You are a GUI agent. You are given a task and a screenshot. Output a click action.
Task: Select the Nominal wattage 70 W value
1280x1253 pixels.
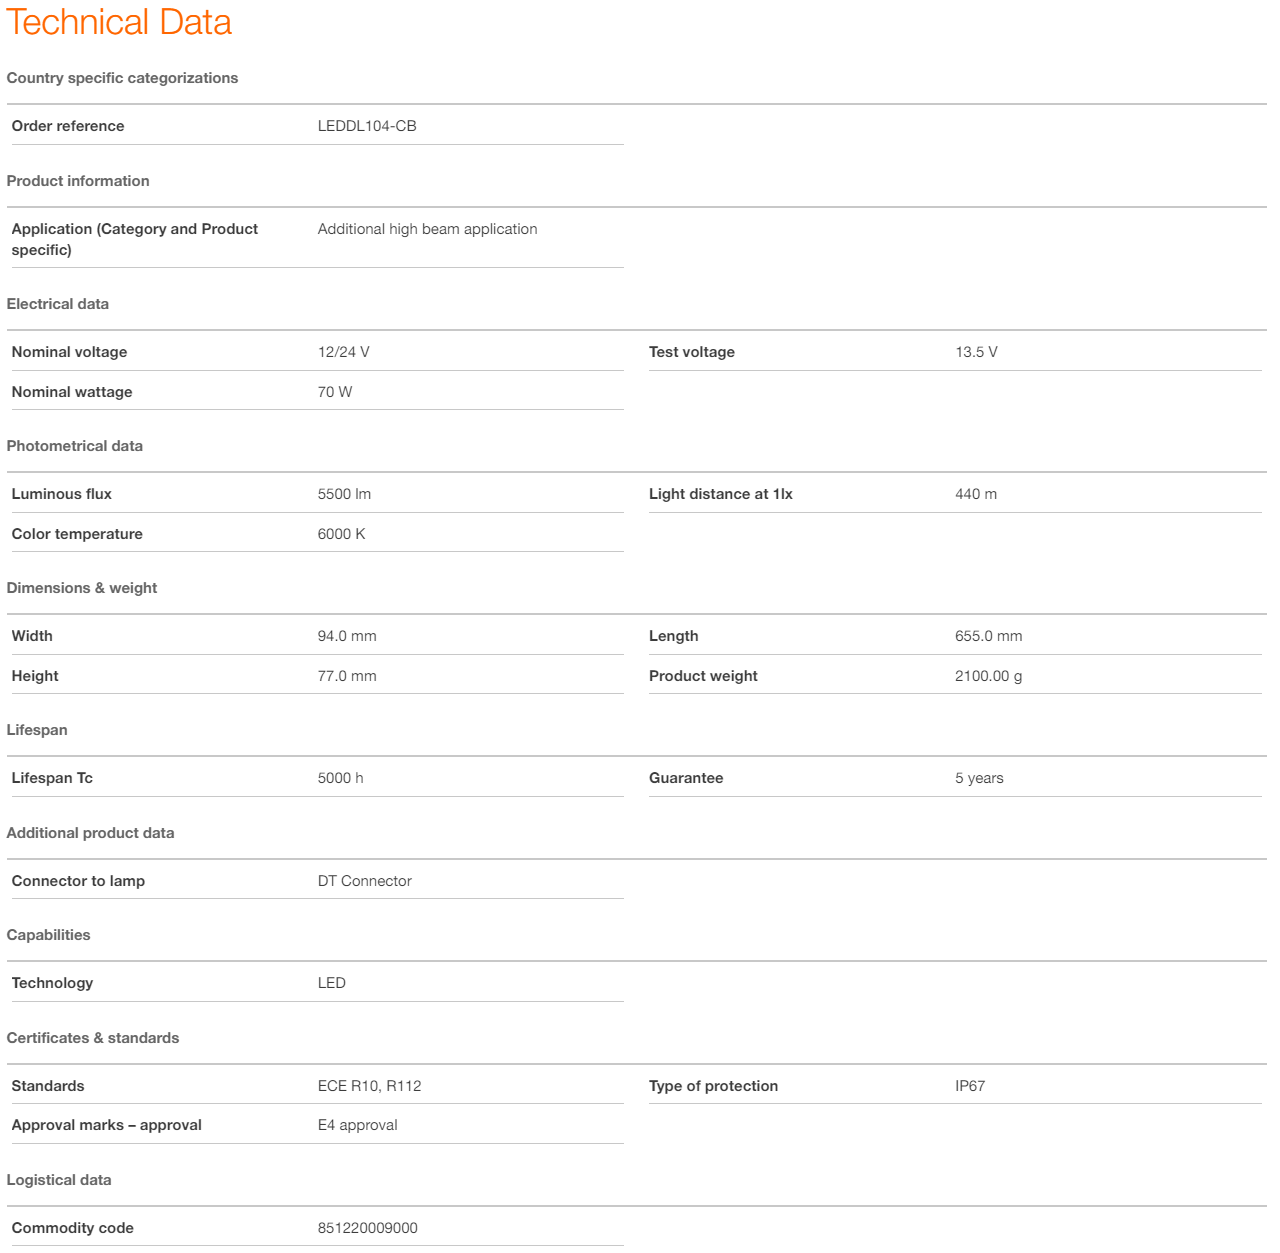click(x=335, y=392)
